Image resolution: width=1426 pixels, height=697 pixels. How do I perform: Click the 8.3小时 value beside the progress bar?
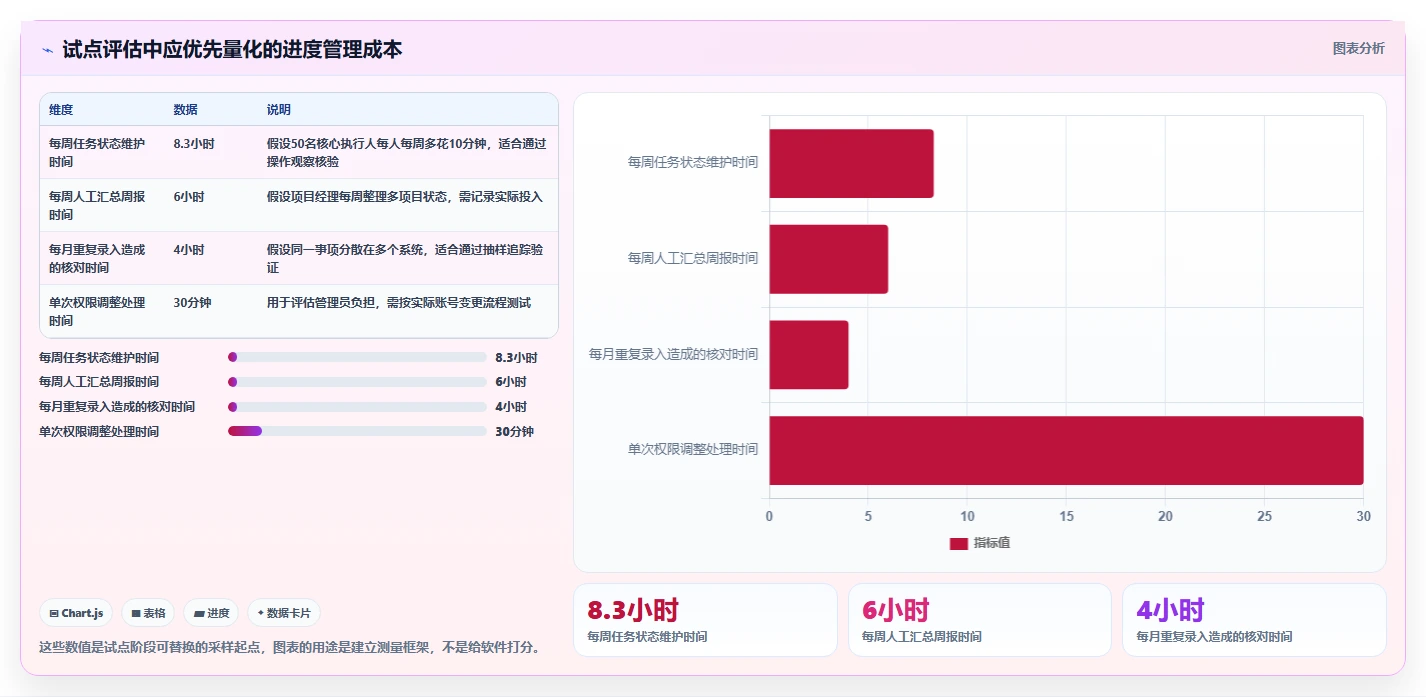[x=516, y=357]
